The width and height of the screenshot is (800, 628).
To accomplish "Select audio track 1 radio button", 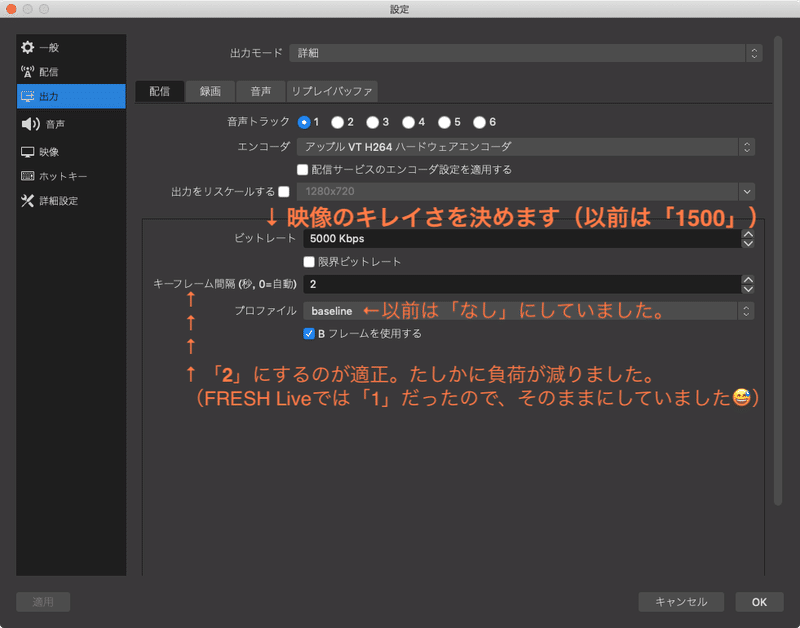I will click(304, 122).
